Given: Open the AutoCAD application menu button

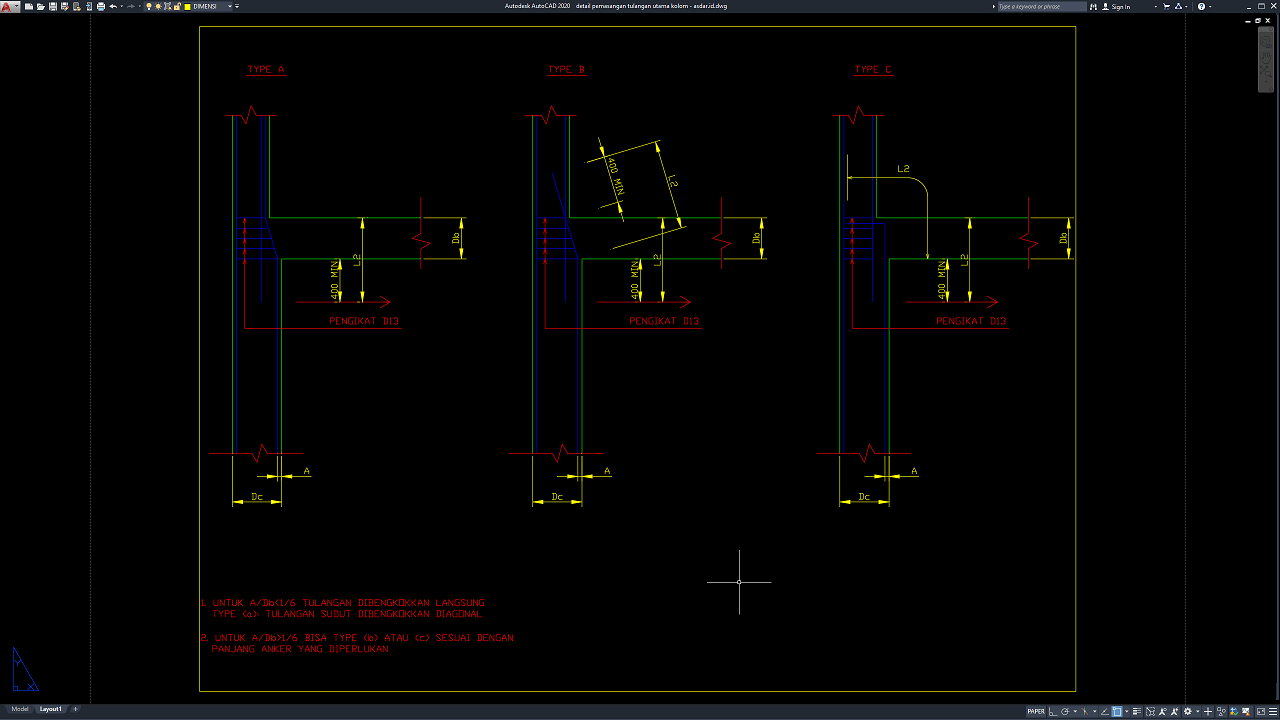Looking at the screenshot, I should 8,6.
